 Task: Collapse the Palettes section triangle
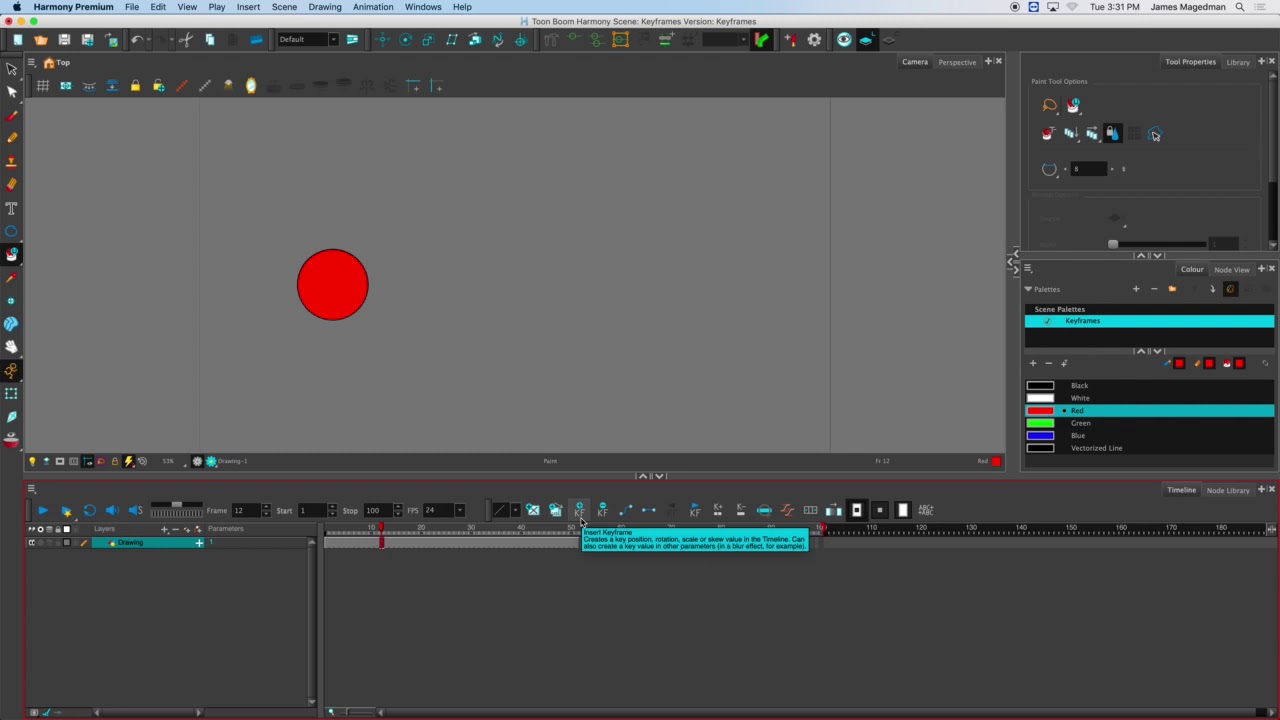coord(1028,289)
